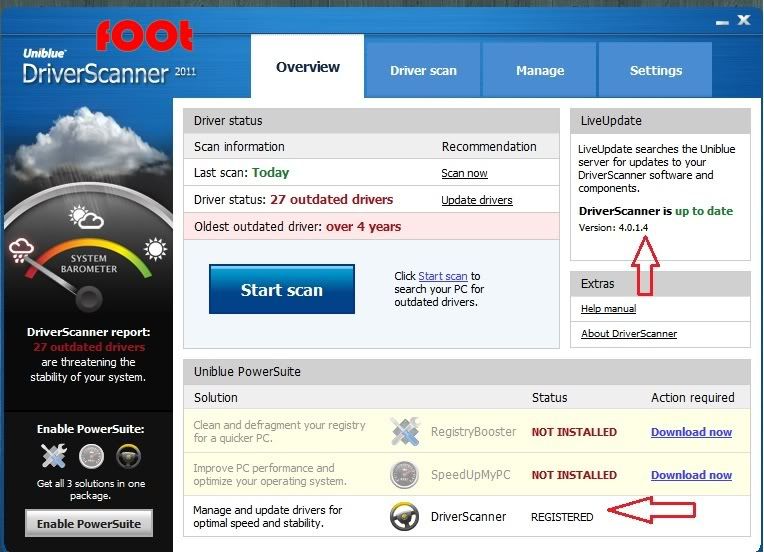The height and width of the screenshot is (552, 764).
Task: Click the DriverScanner steering wheel icon
Action: [404, 516]
